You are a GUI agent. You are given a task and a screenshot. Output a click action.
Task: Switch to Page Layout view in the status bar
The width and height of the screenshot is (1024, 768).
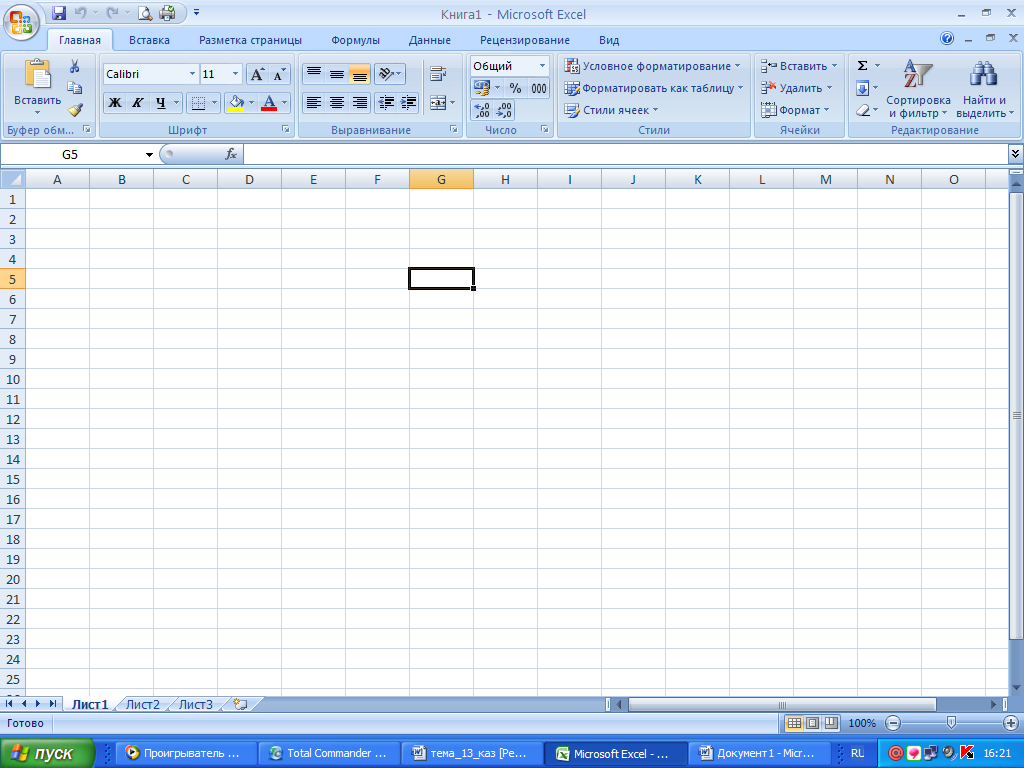click(x=812, y=723)
